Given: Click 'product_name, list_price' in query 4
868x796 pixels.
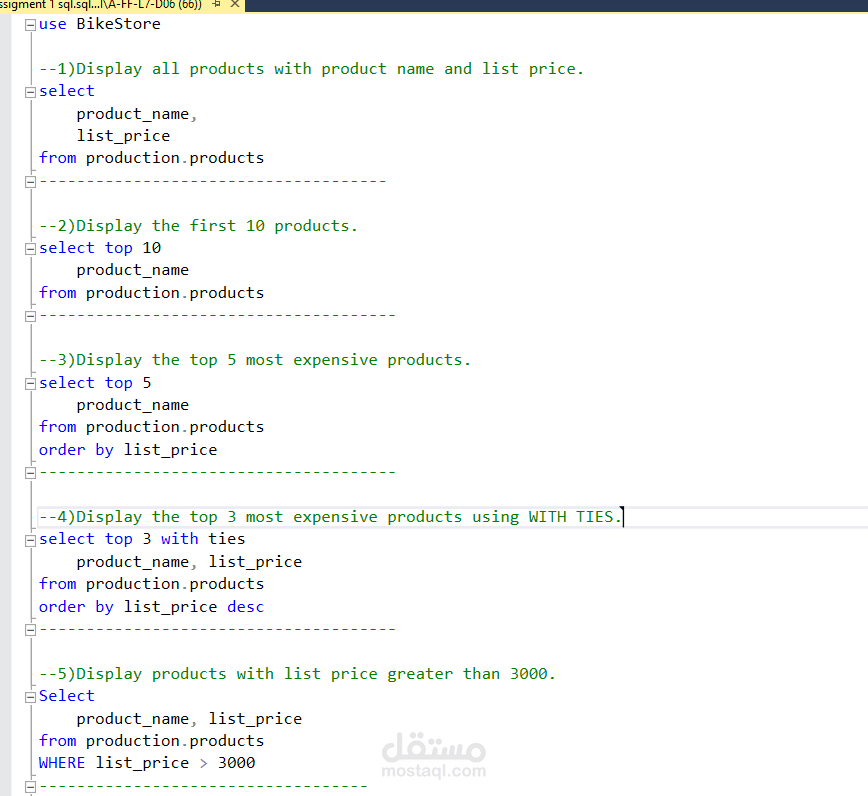Looking at the screenshot, I should pyautogui.click(x=189, y=562).
